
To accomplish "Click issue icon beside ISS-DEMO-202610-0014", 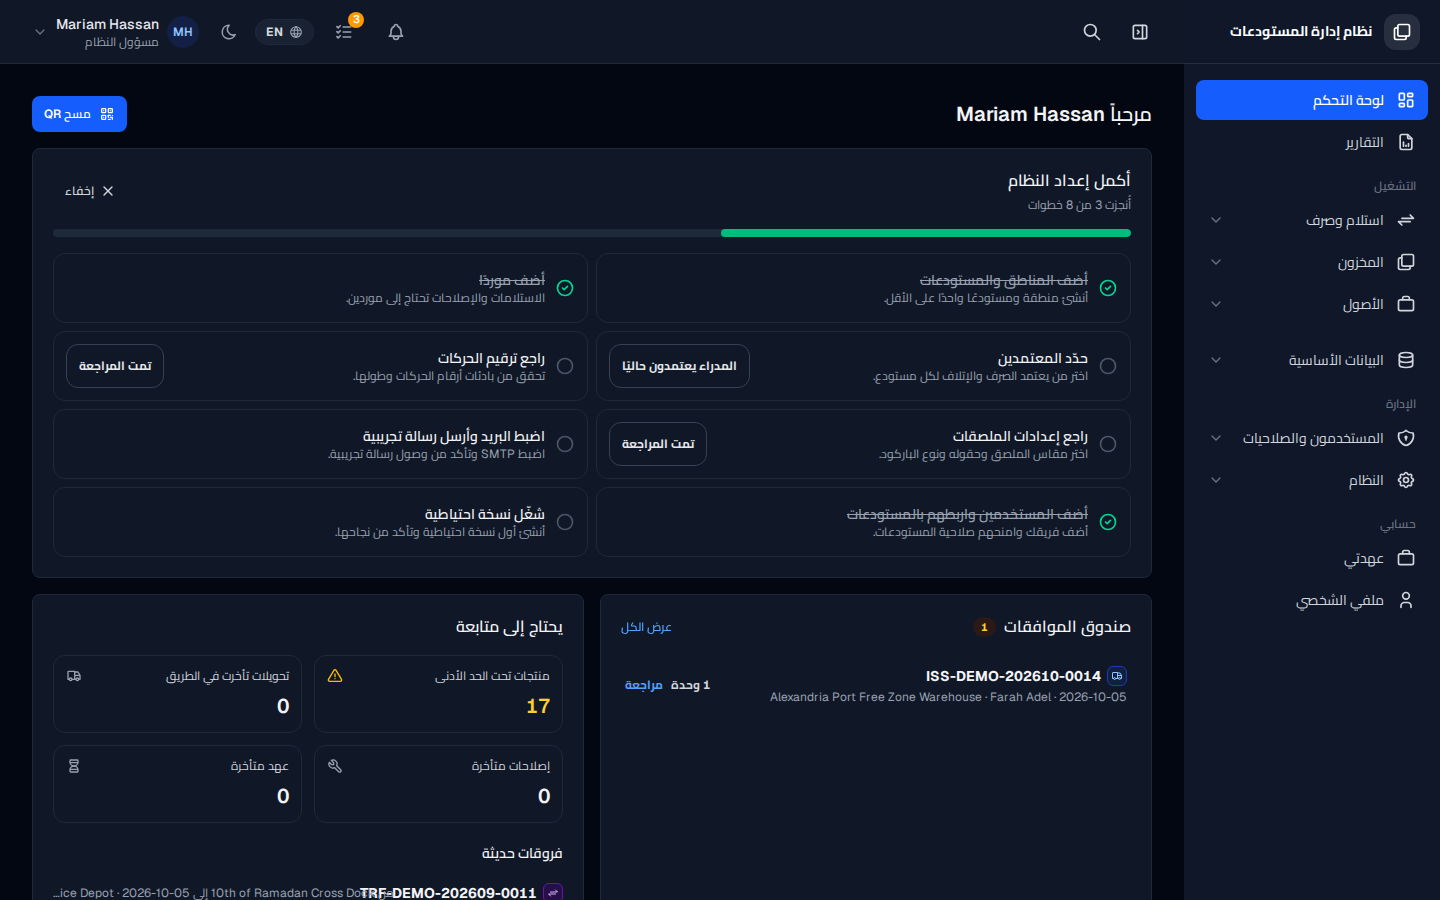I will point(1117,676).
